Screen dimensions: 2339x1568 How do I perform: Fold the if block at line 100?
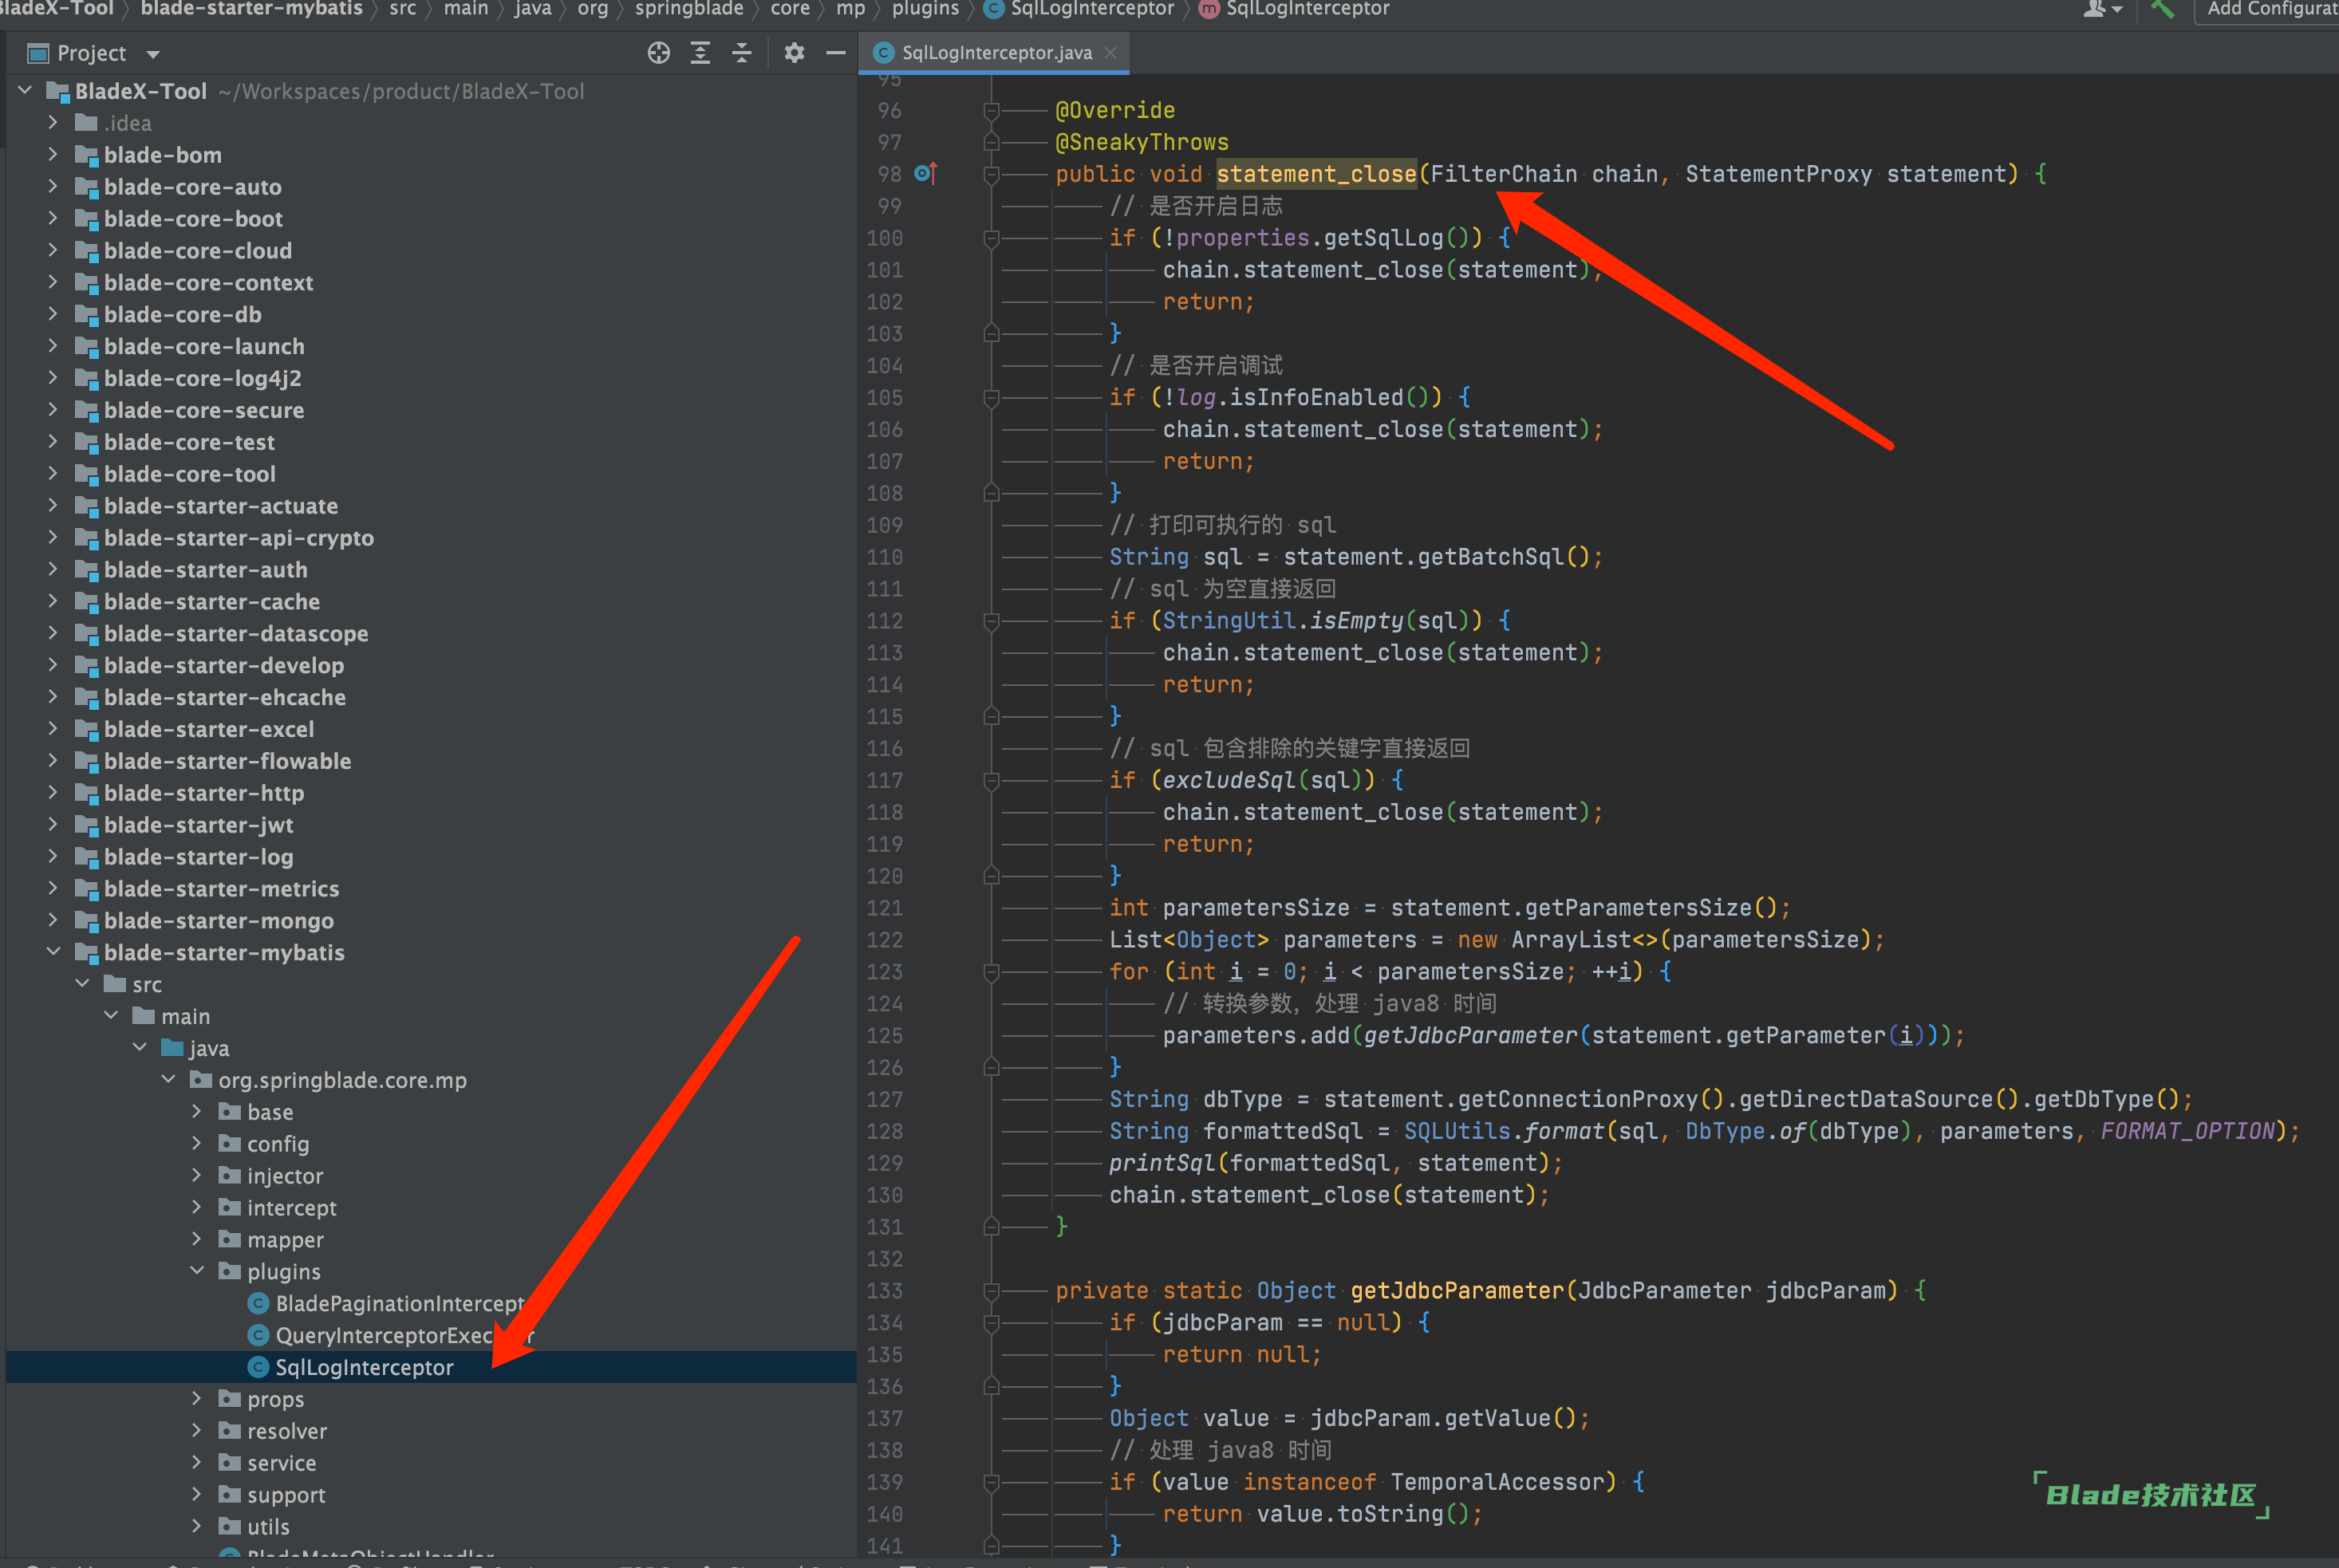(x=991, y=238)
